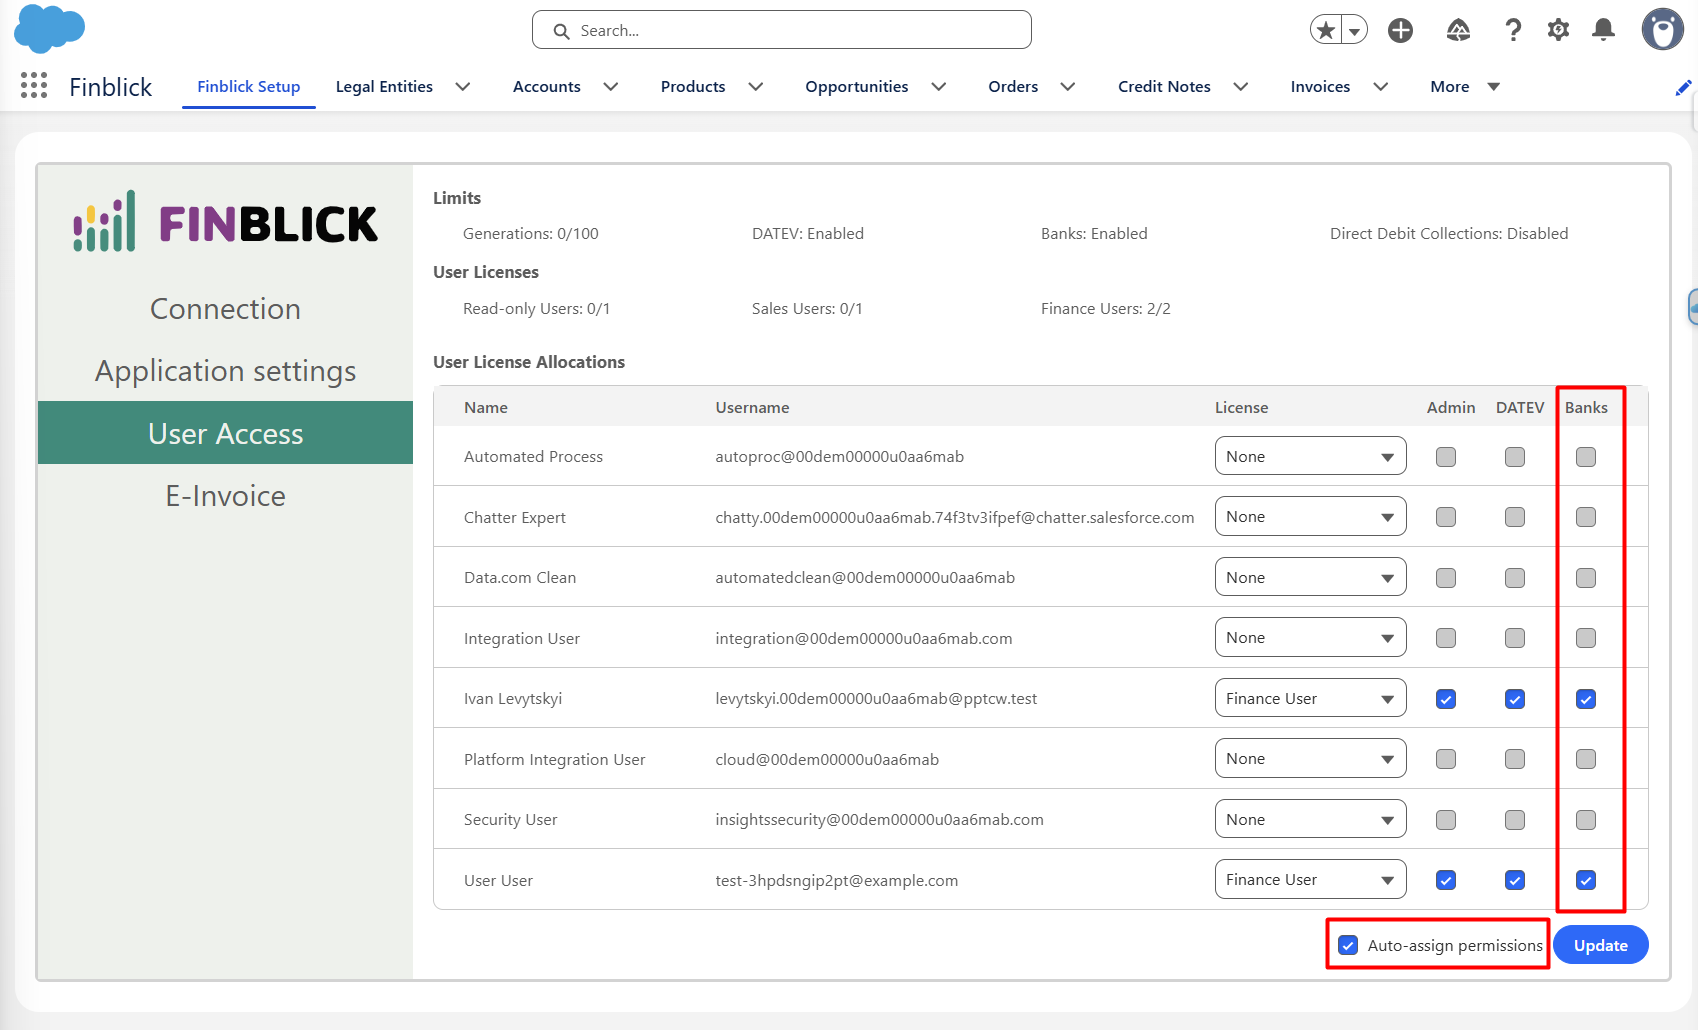Expand the Orders tab chevron
1698x1030 pixels.
[1068, 87]
